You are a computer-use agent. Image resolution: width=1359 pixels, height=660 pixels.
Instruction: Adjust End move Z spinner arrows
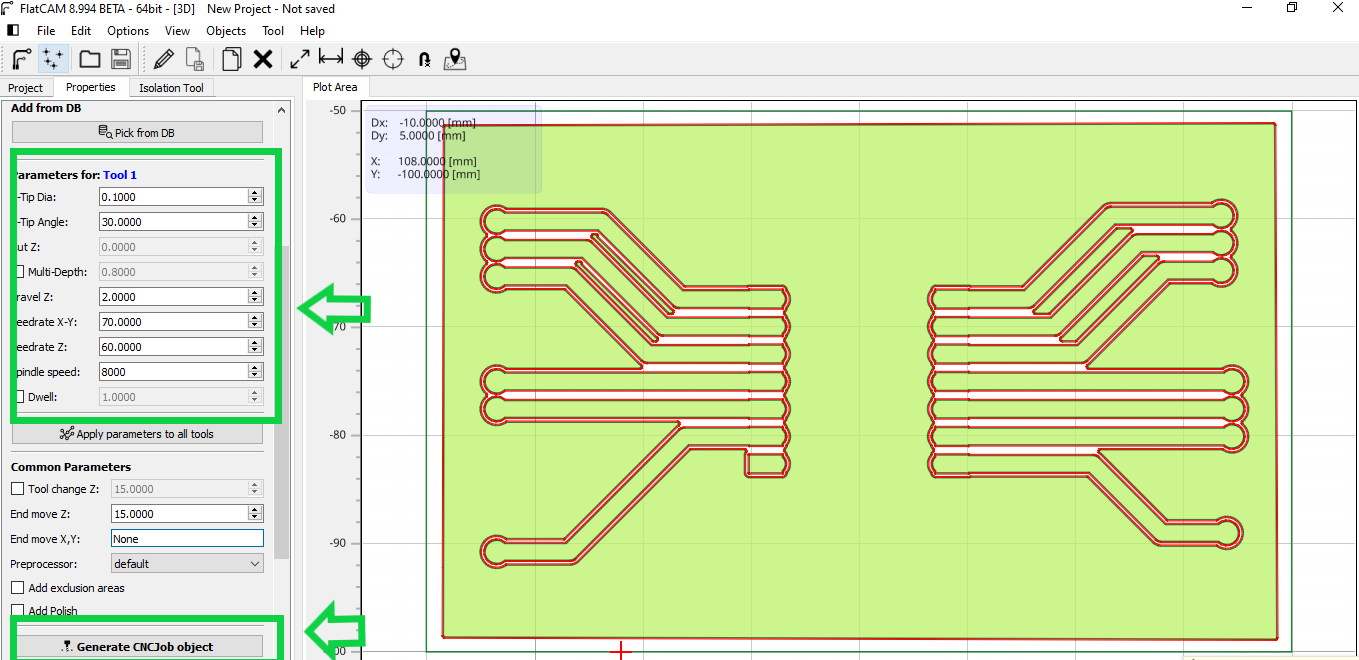click(x=255, y=513)
